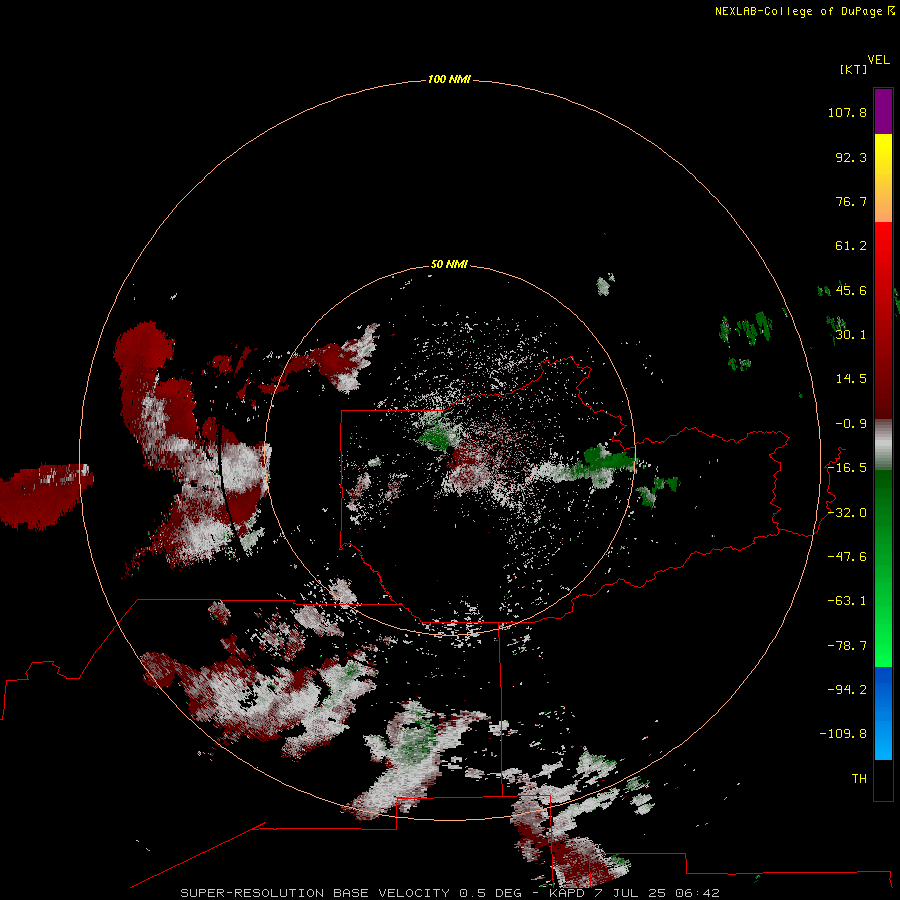The width and height of the screenshot is (900, 900).
Task: Select the -63.1 legend value
Action: click(x=847, y=601)
